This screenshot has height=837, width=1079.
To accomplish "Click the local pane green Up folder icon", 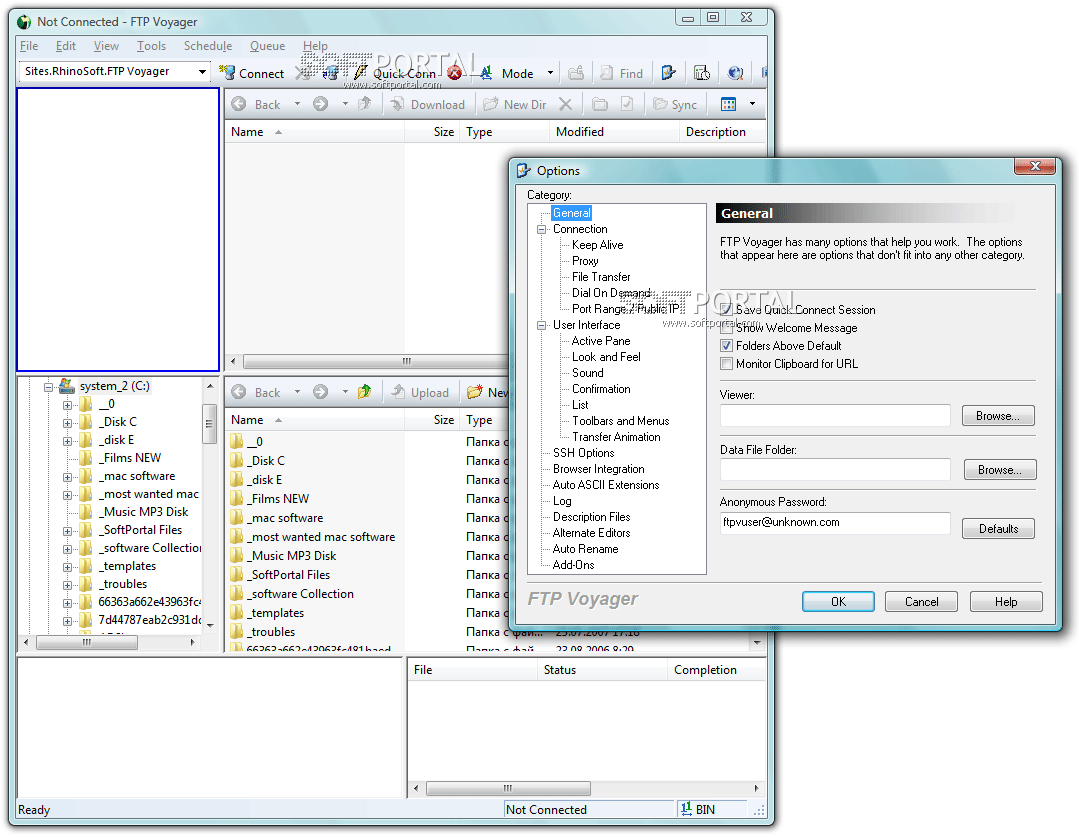I will coord(365,392).
